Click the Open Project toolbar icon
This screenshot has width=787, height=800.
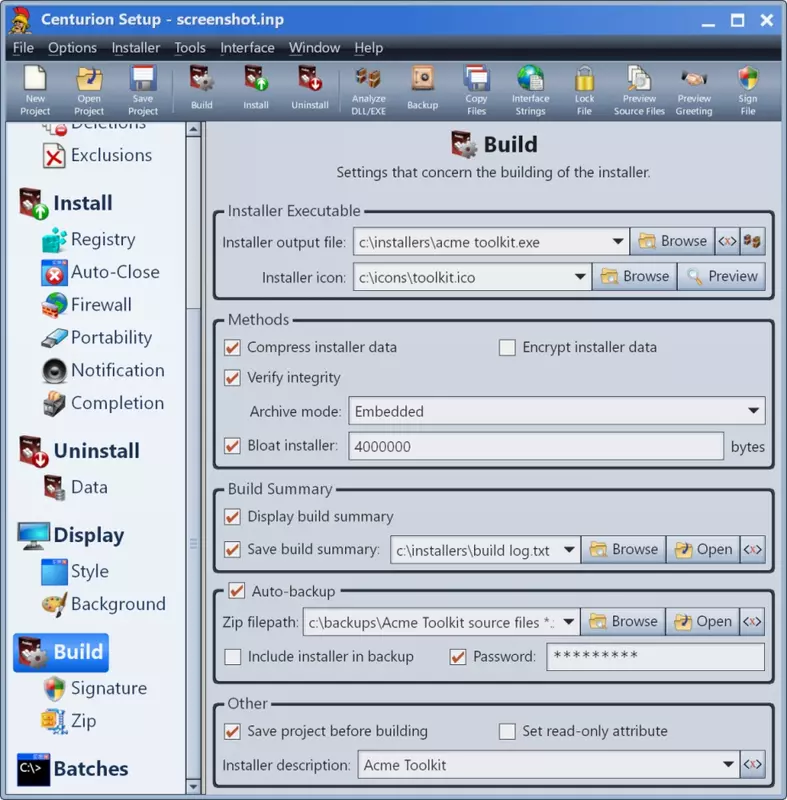point(89,91)
